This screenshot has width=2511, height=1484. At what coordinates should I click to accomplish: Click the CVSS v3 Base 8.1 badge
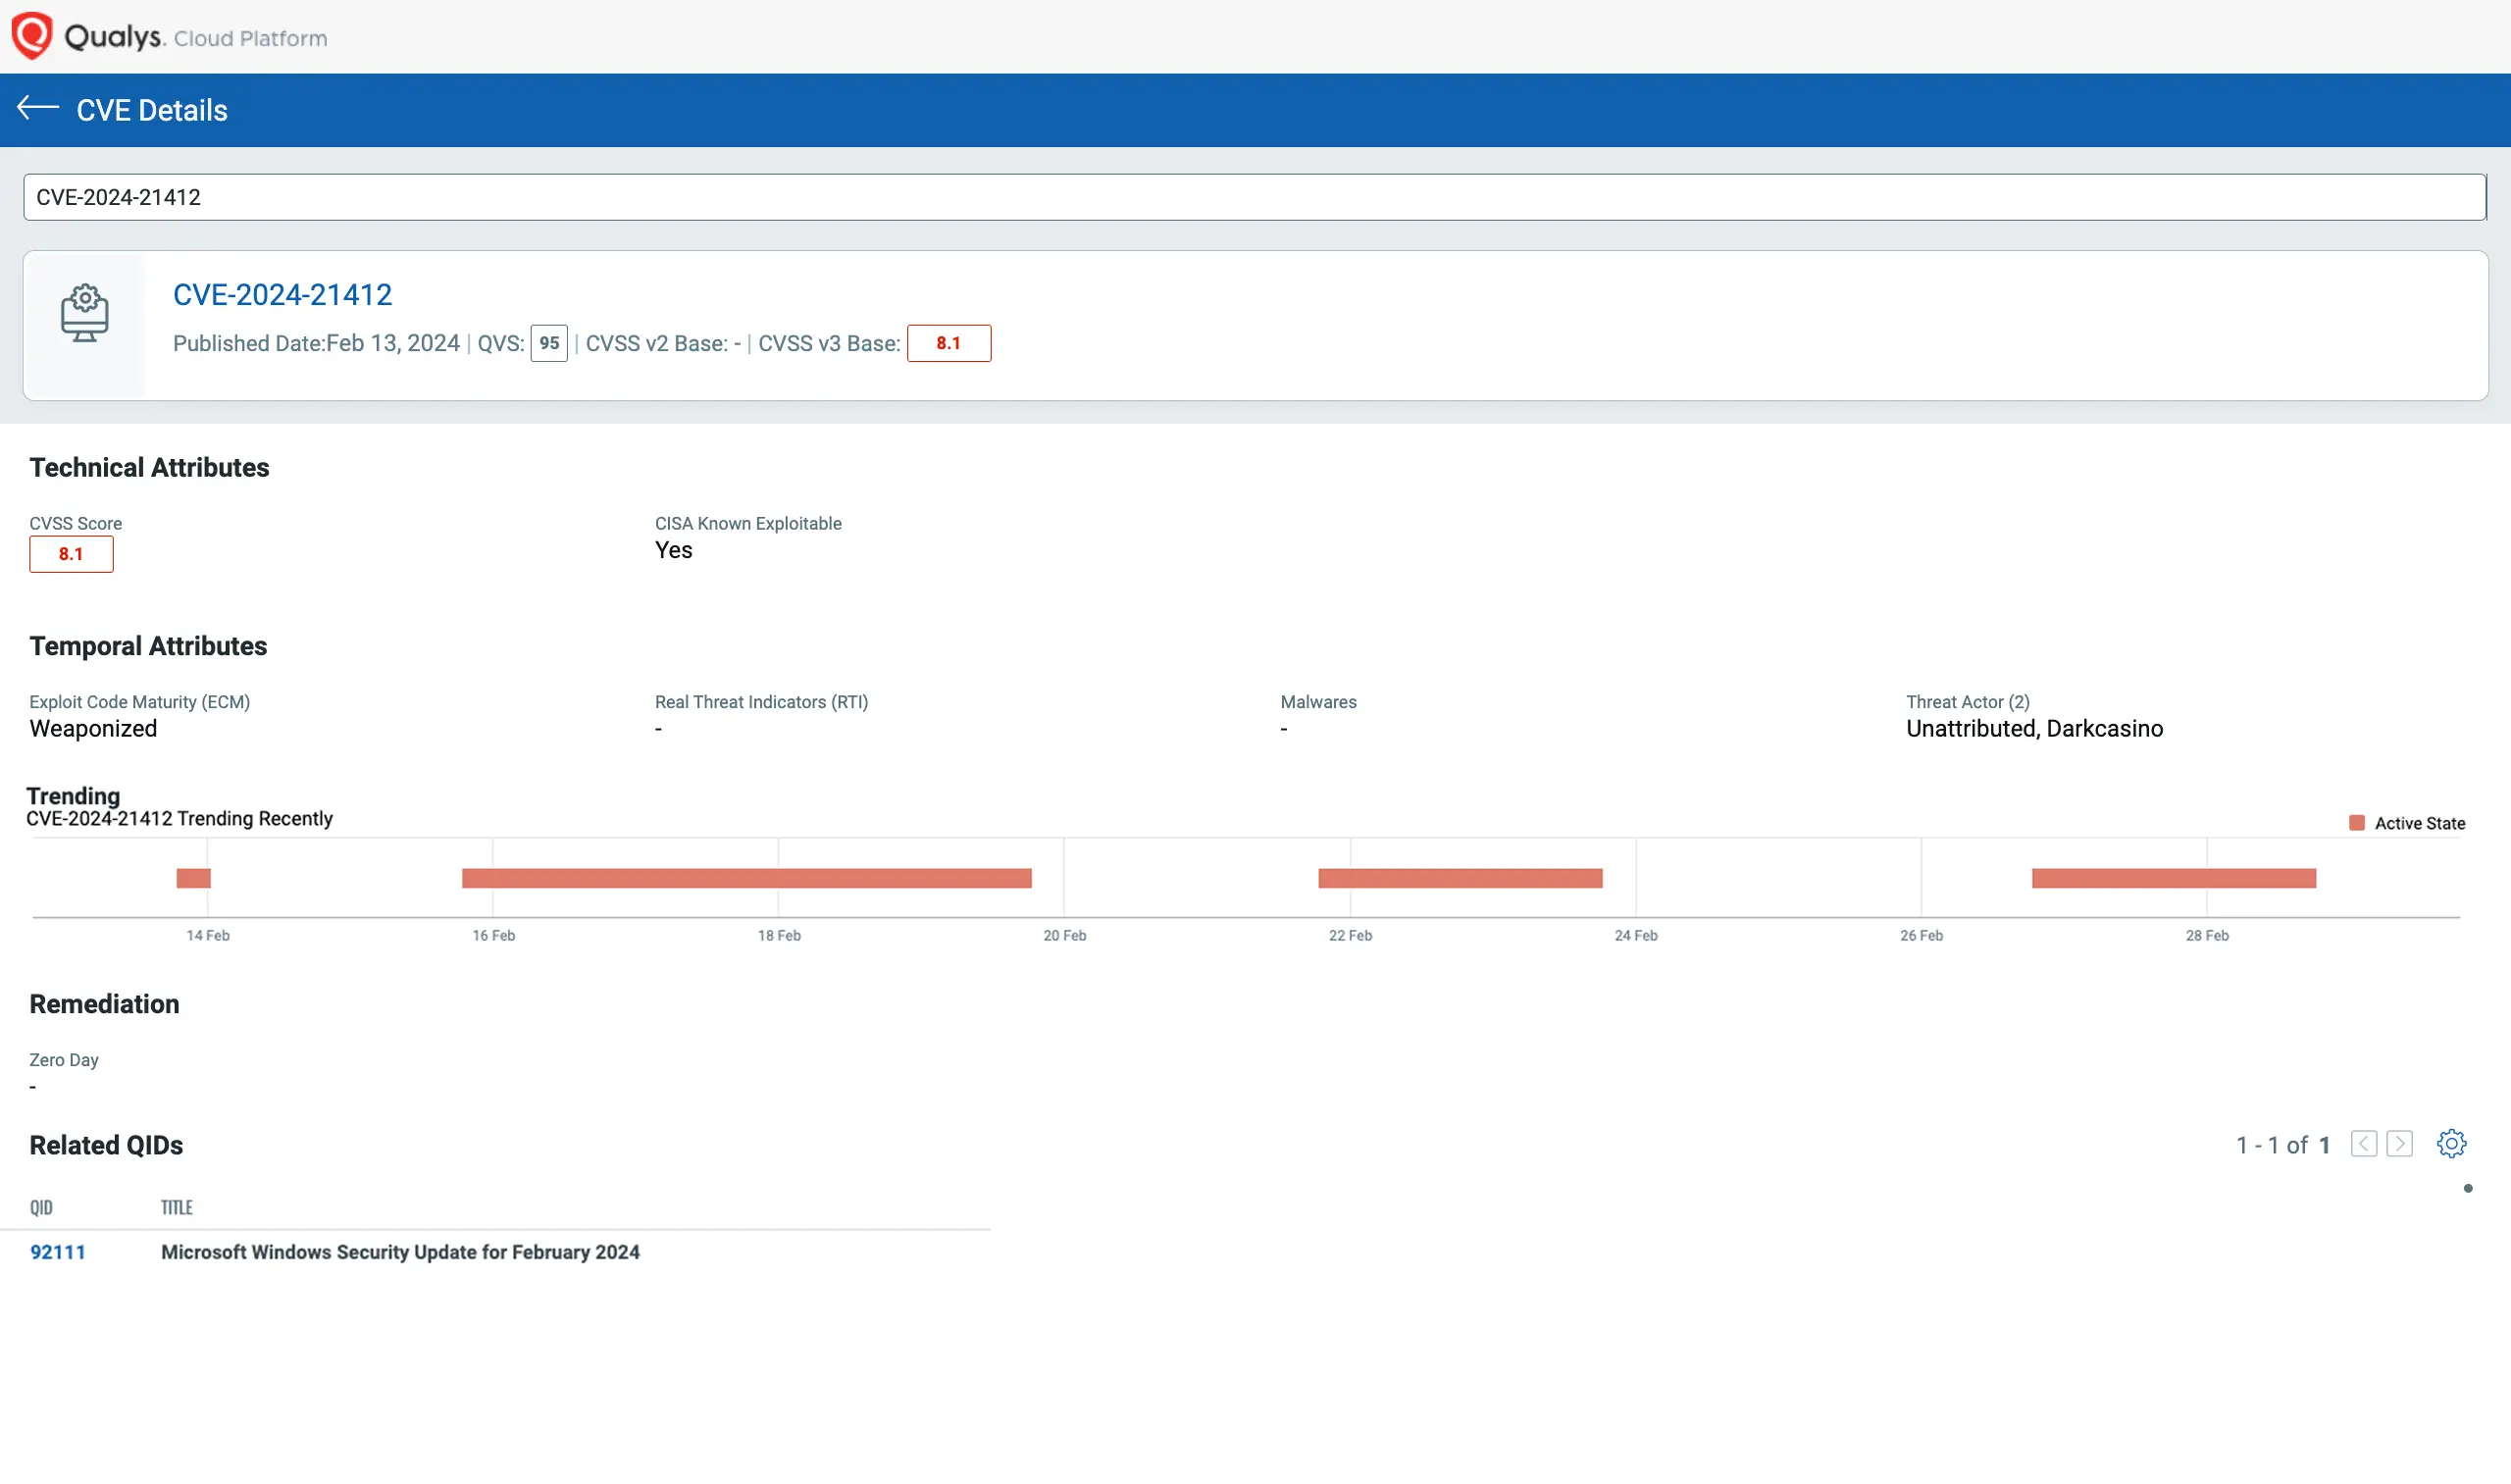point(949,343)
